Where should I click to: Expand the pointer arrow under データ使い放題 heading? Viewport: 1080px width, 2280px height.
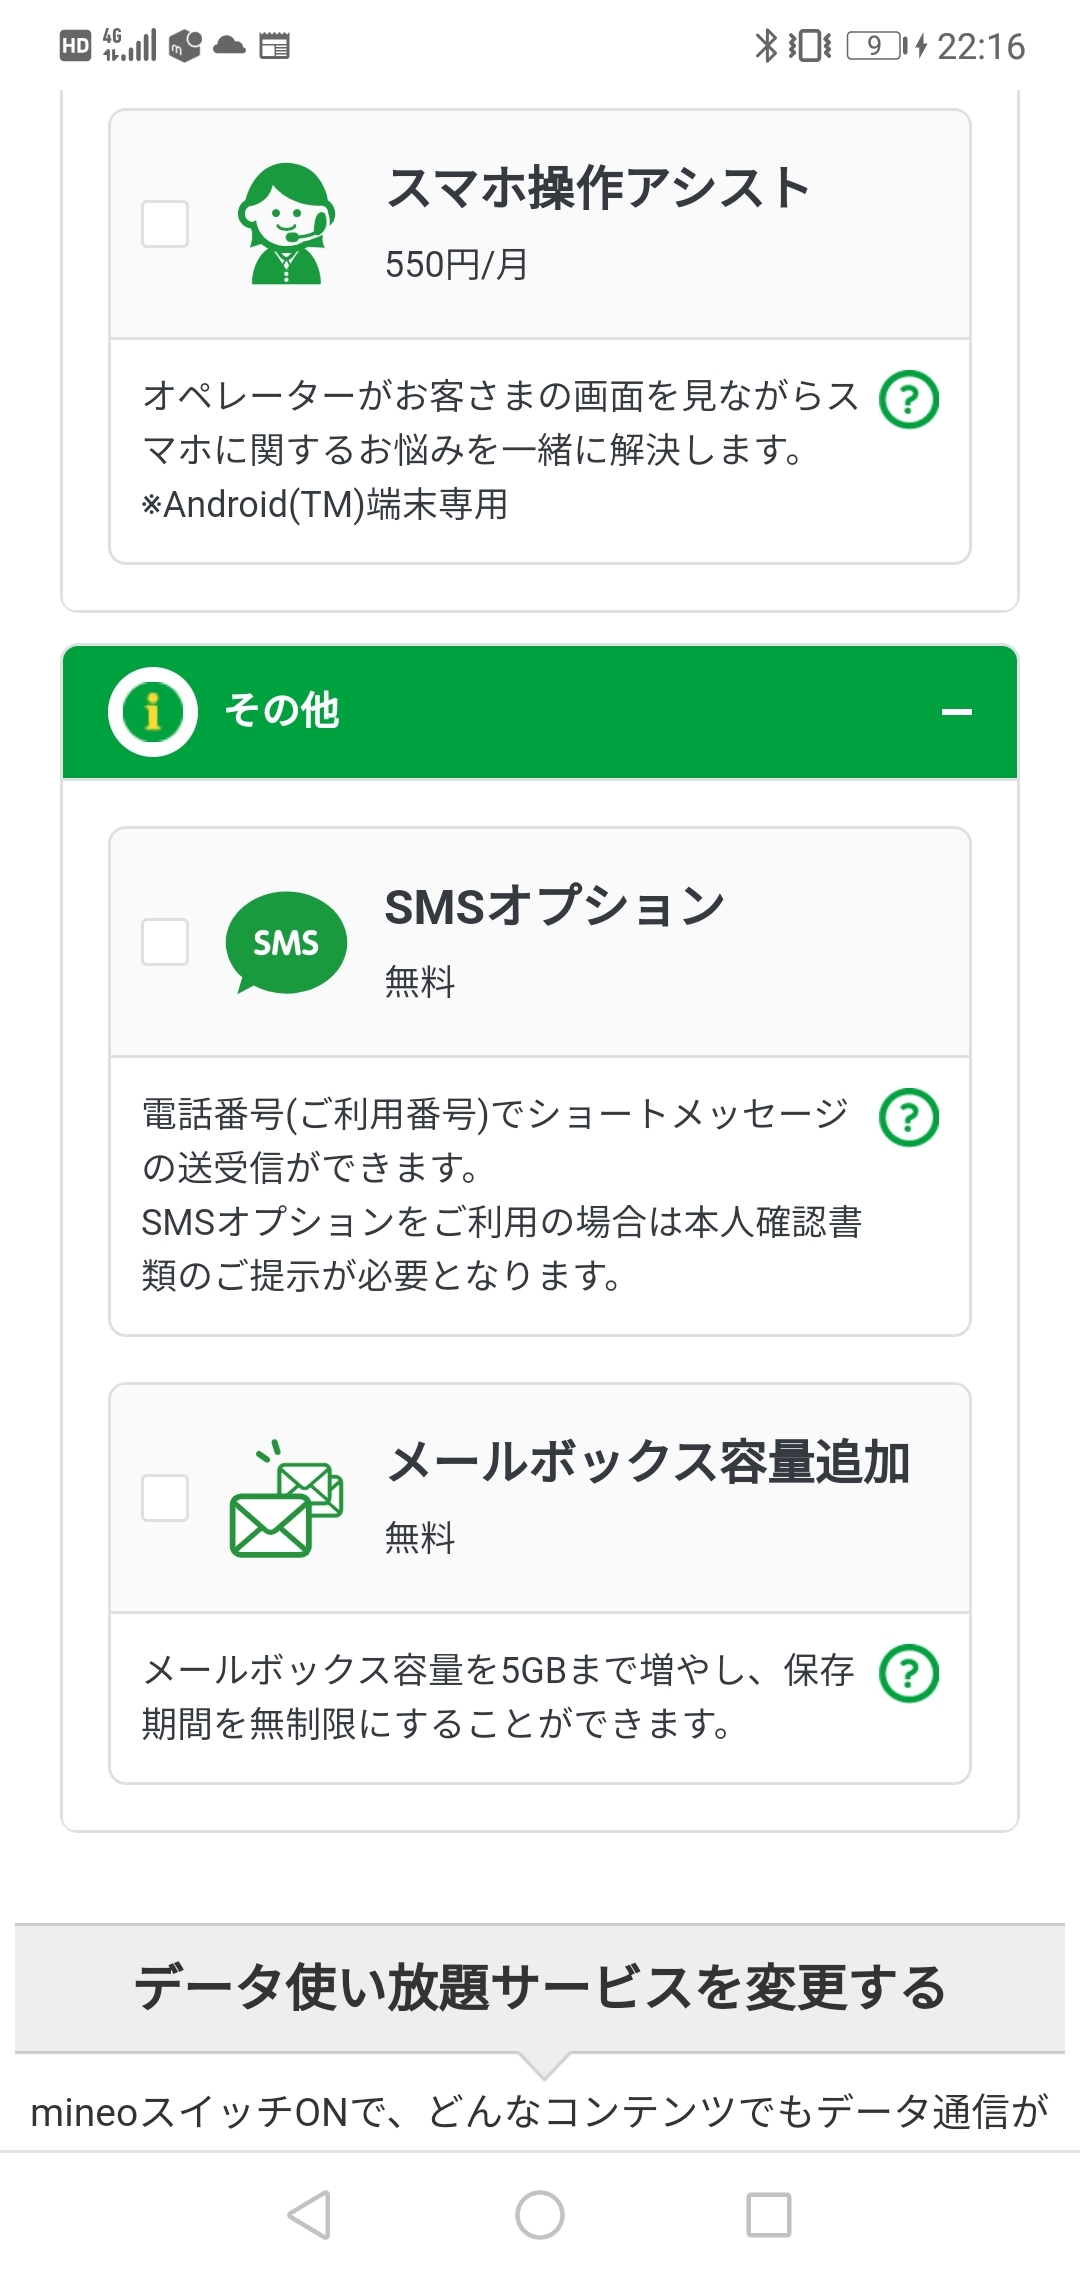coord(541,2065)
